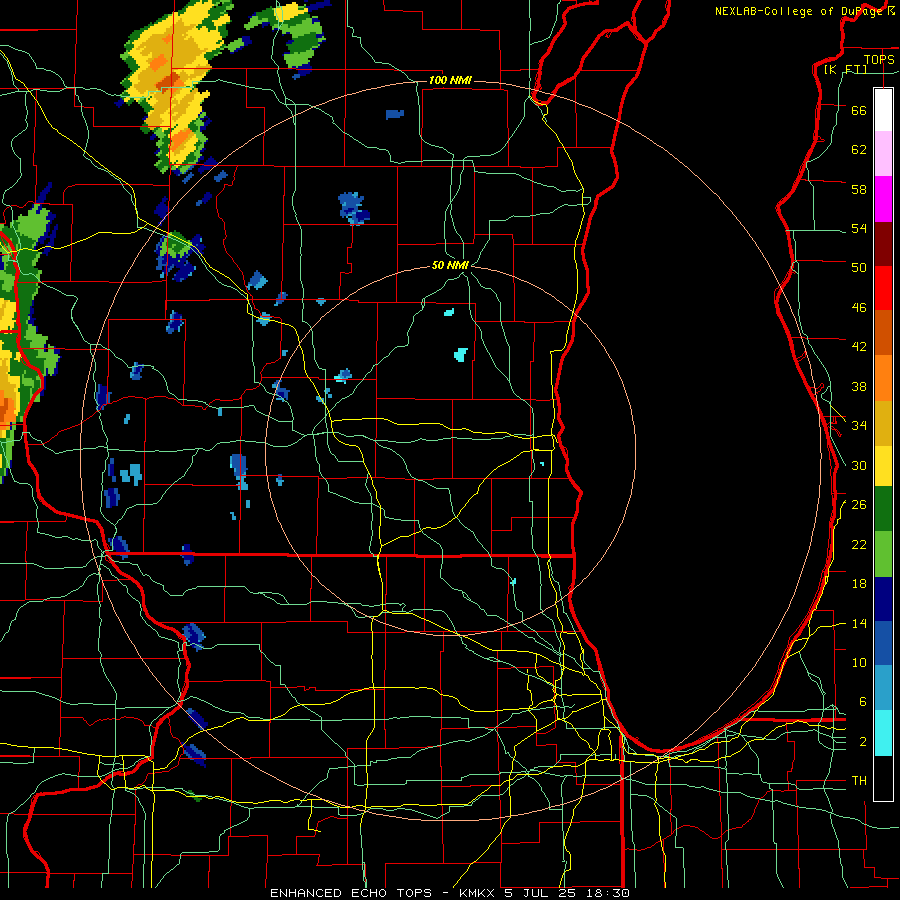The height and width of the screenshot is (900, 900).
Task: Select the yellow legend color band
Action: point(883,465)
